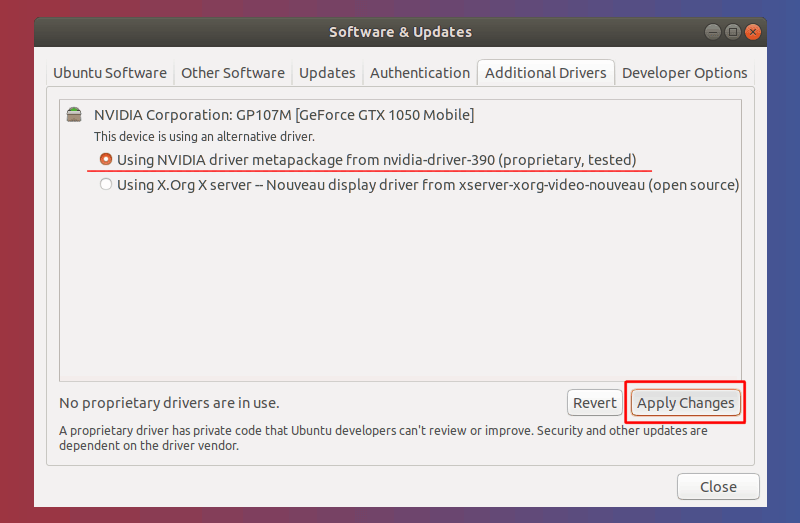The width and height of the screenshot is (800, 523).
Task: Select the Additional Drivers tab
Action: pos(545,73)
